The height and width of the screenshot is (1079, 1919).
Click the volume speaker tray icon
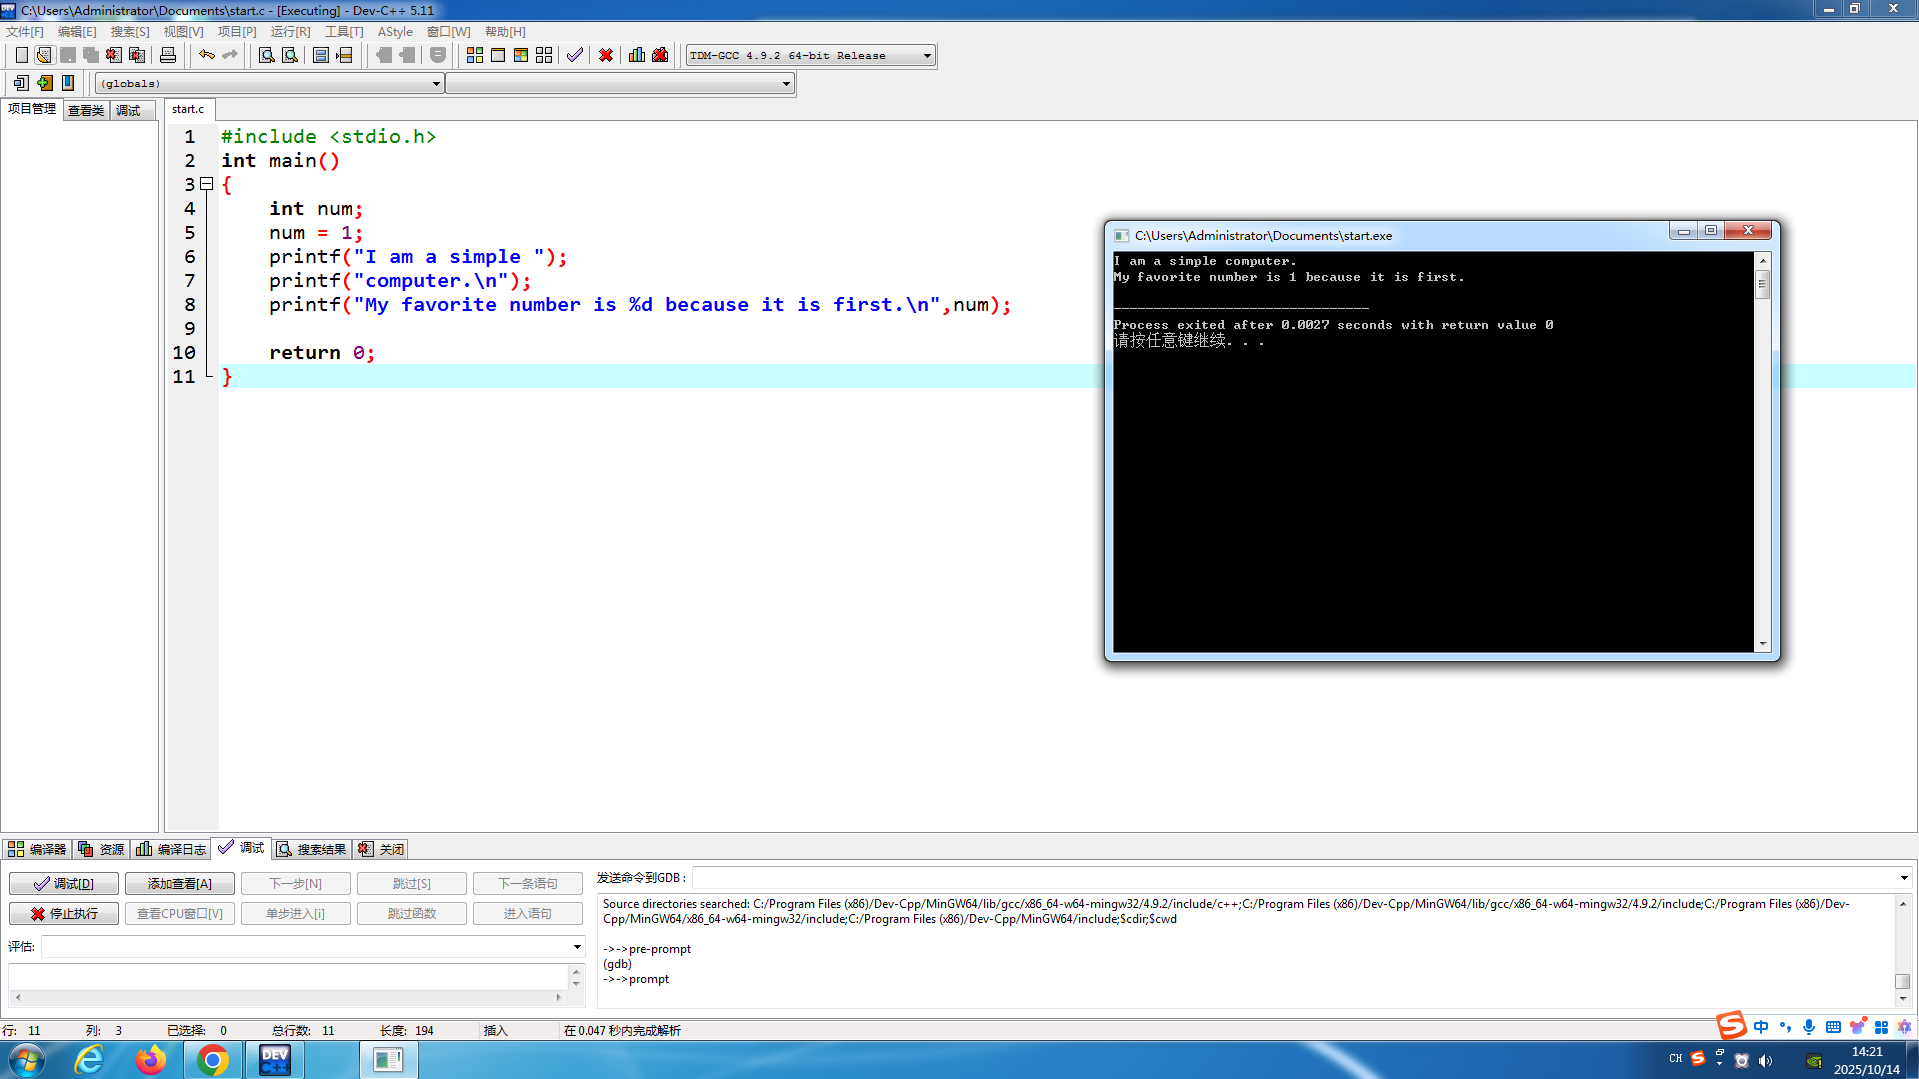[x=1765, y=1061]
